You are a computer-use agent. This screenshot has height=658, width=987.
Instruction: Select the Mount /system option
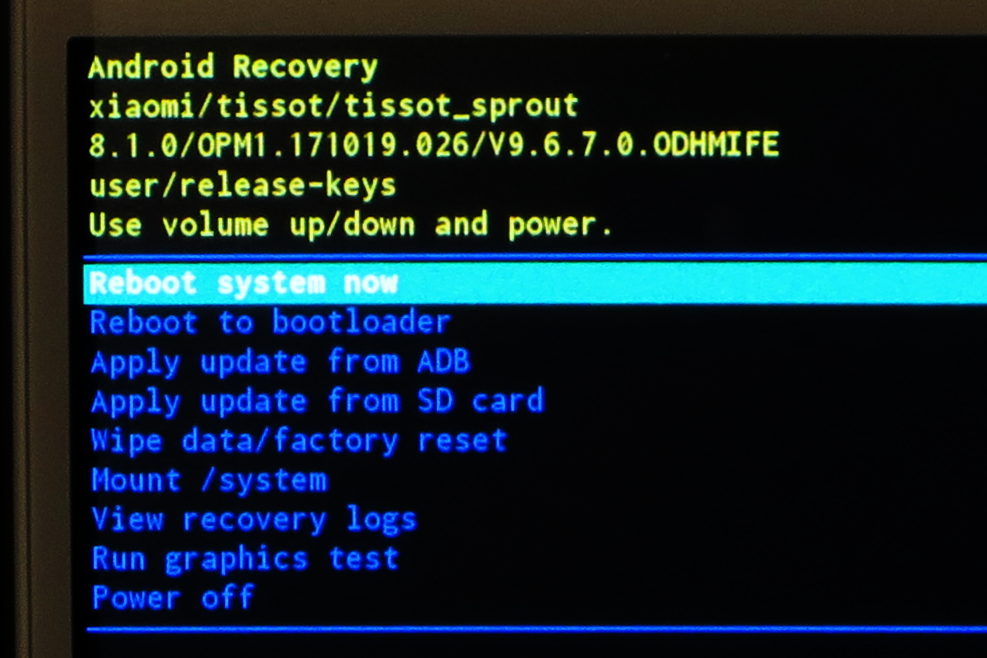(210, 480)
